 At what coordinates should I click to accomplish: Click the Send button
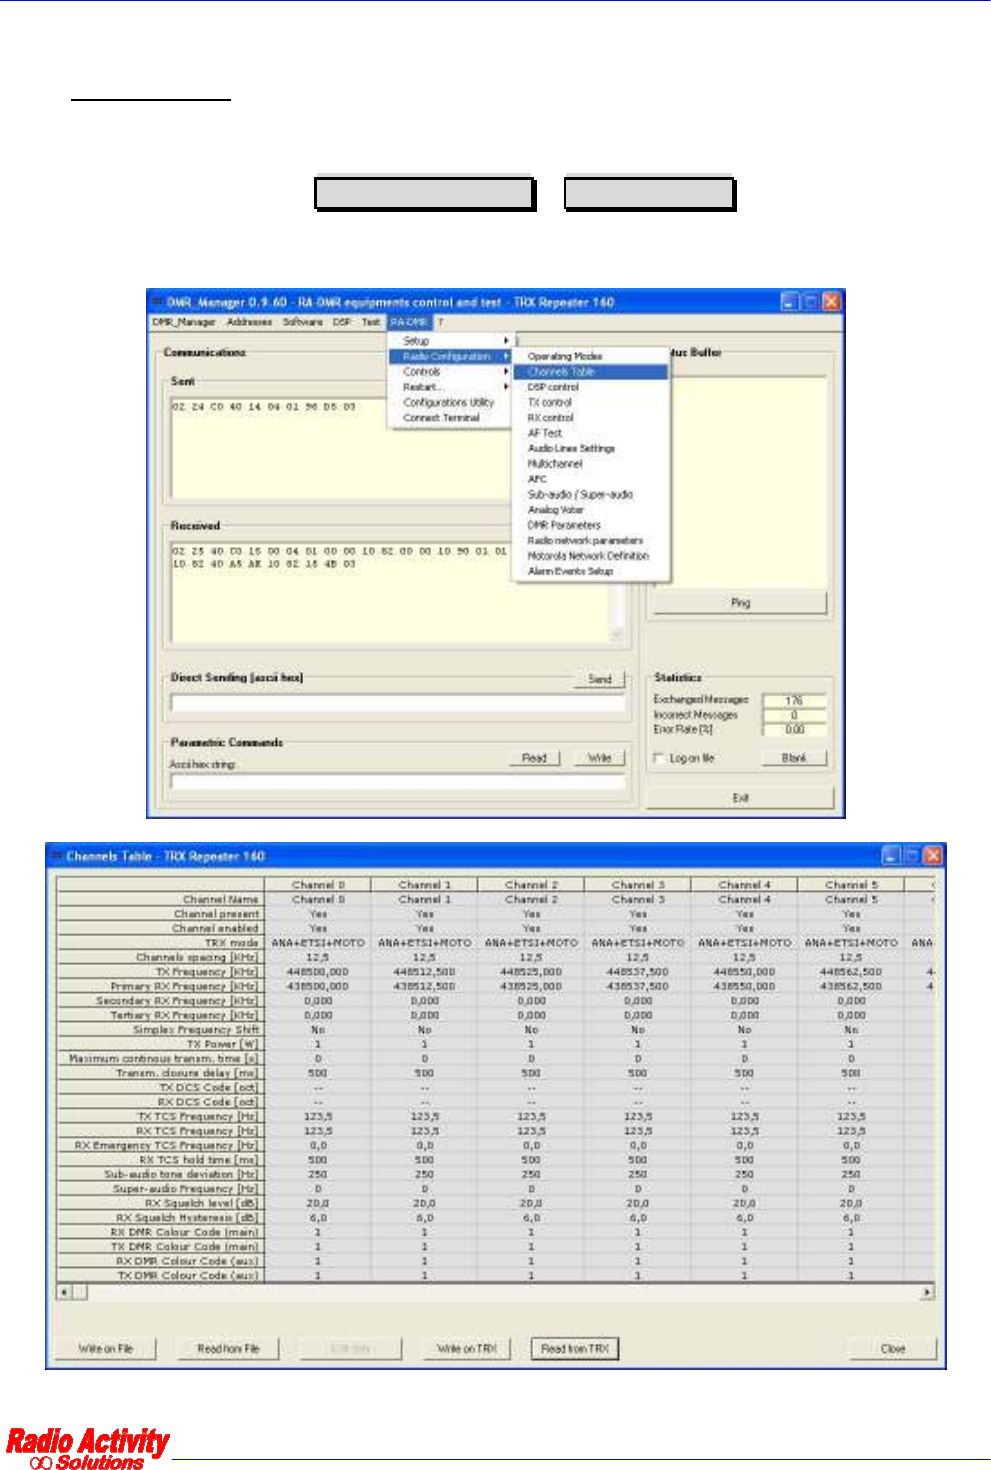[600, 679]
